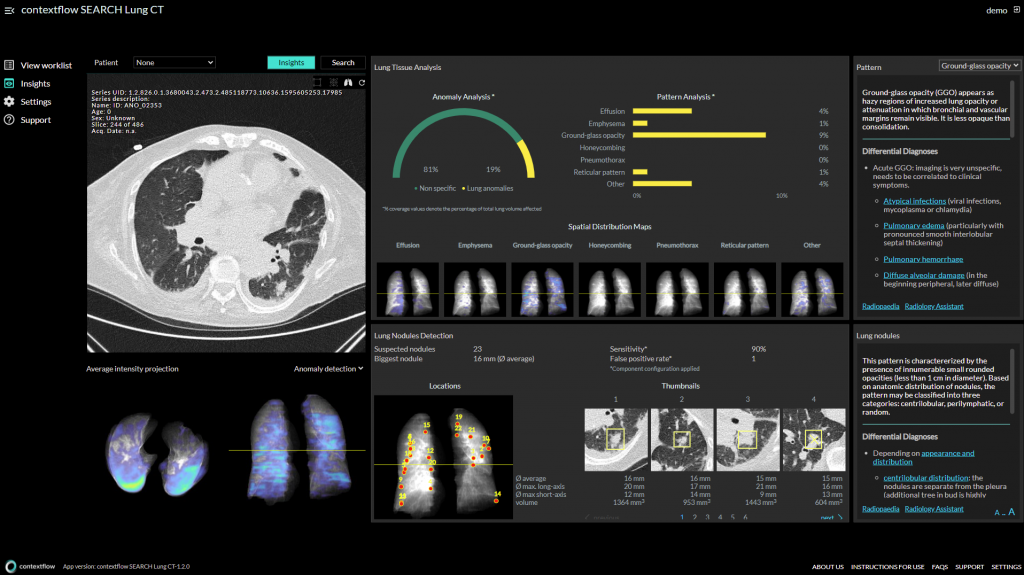Click the Pulmonary edema link
Image resolution: width=1024 pixels, height=575 pixels.
click(914, 225)
